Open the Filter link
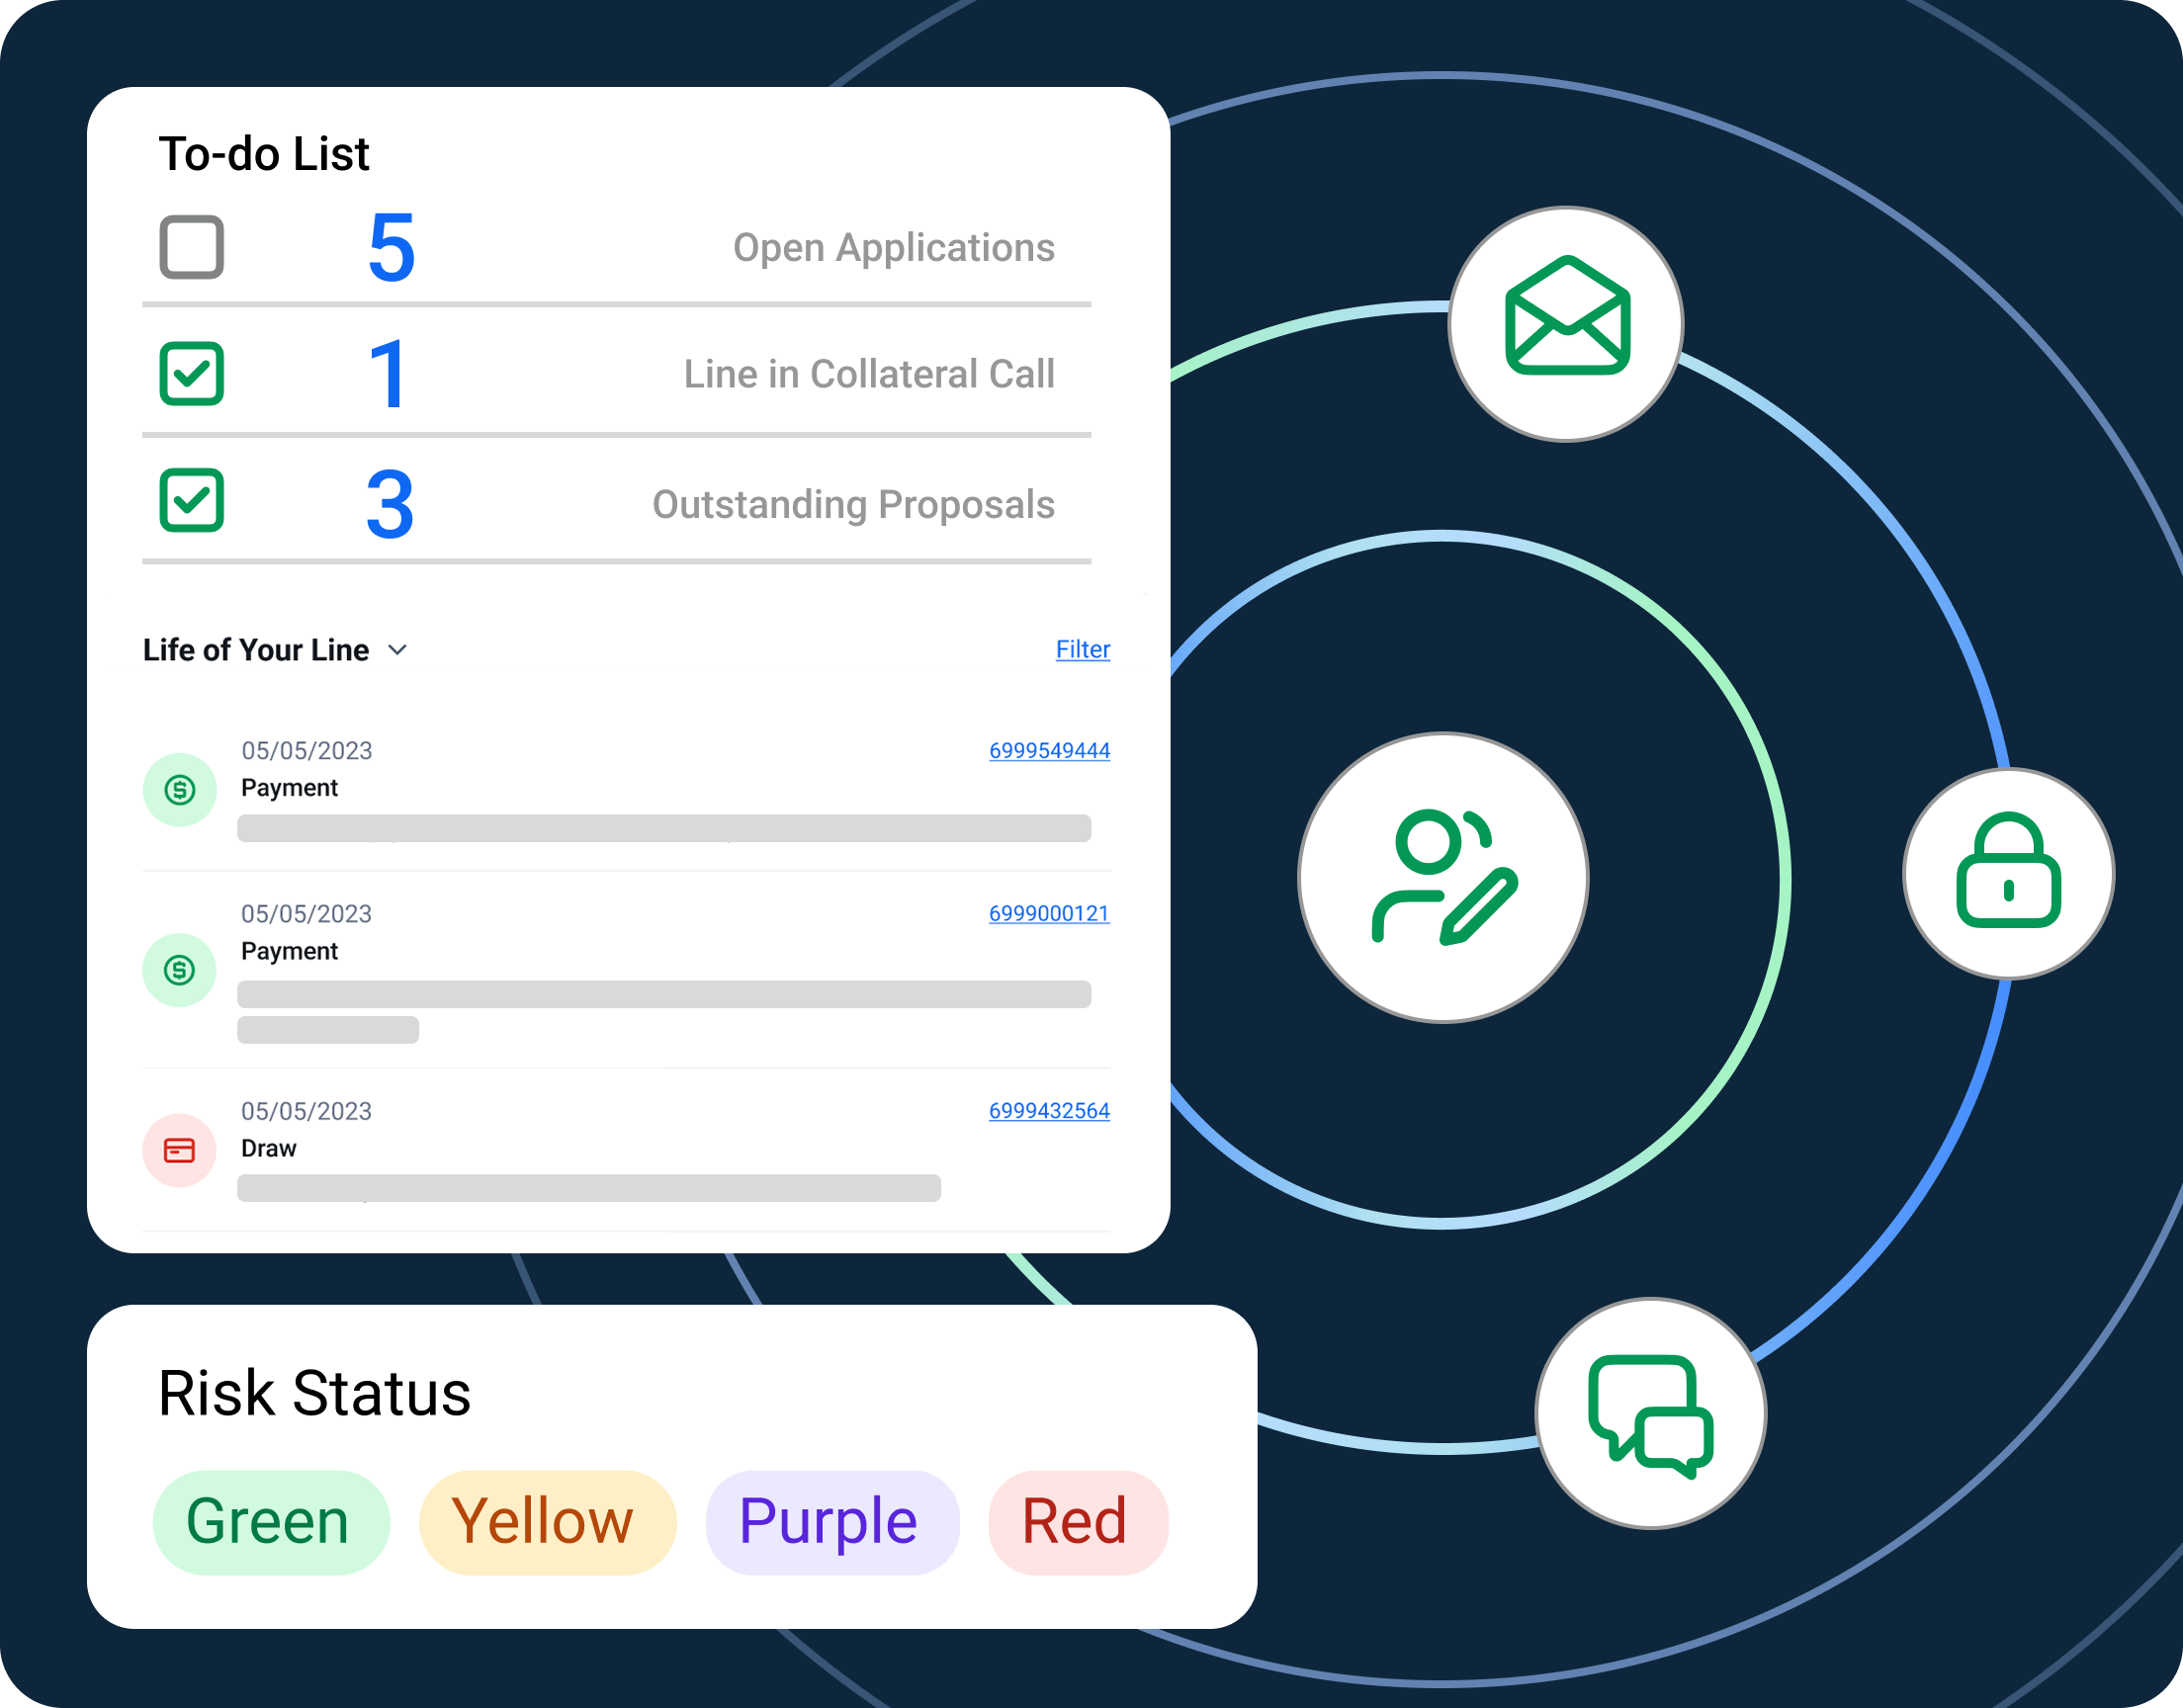 [1083, 649]
